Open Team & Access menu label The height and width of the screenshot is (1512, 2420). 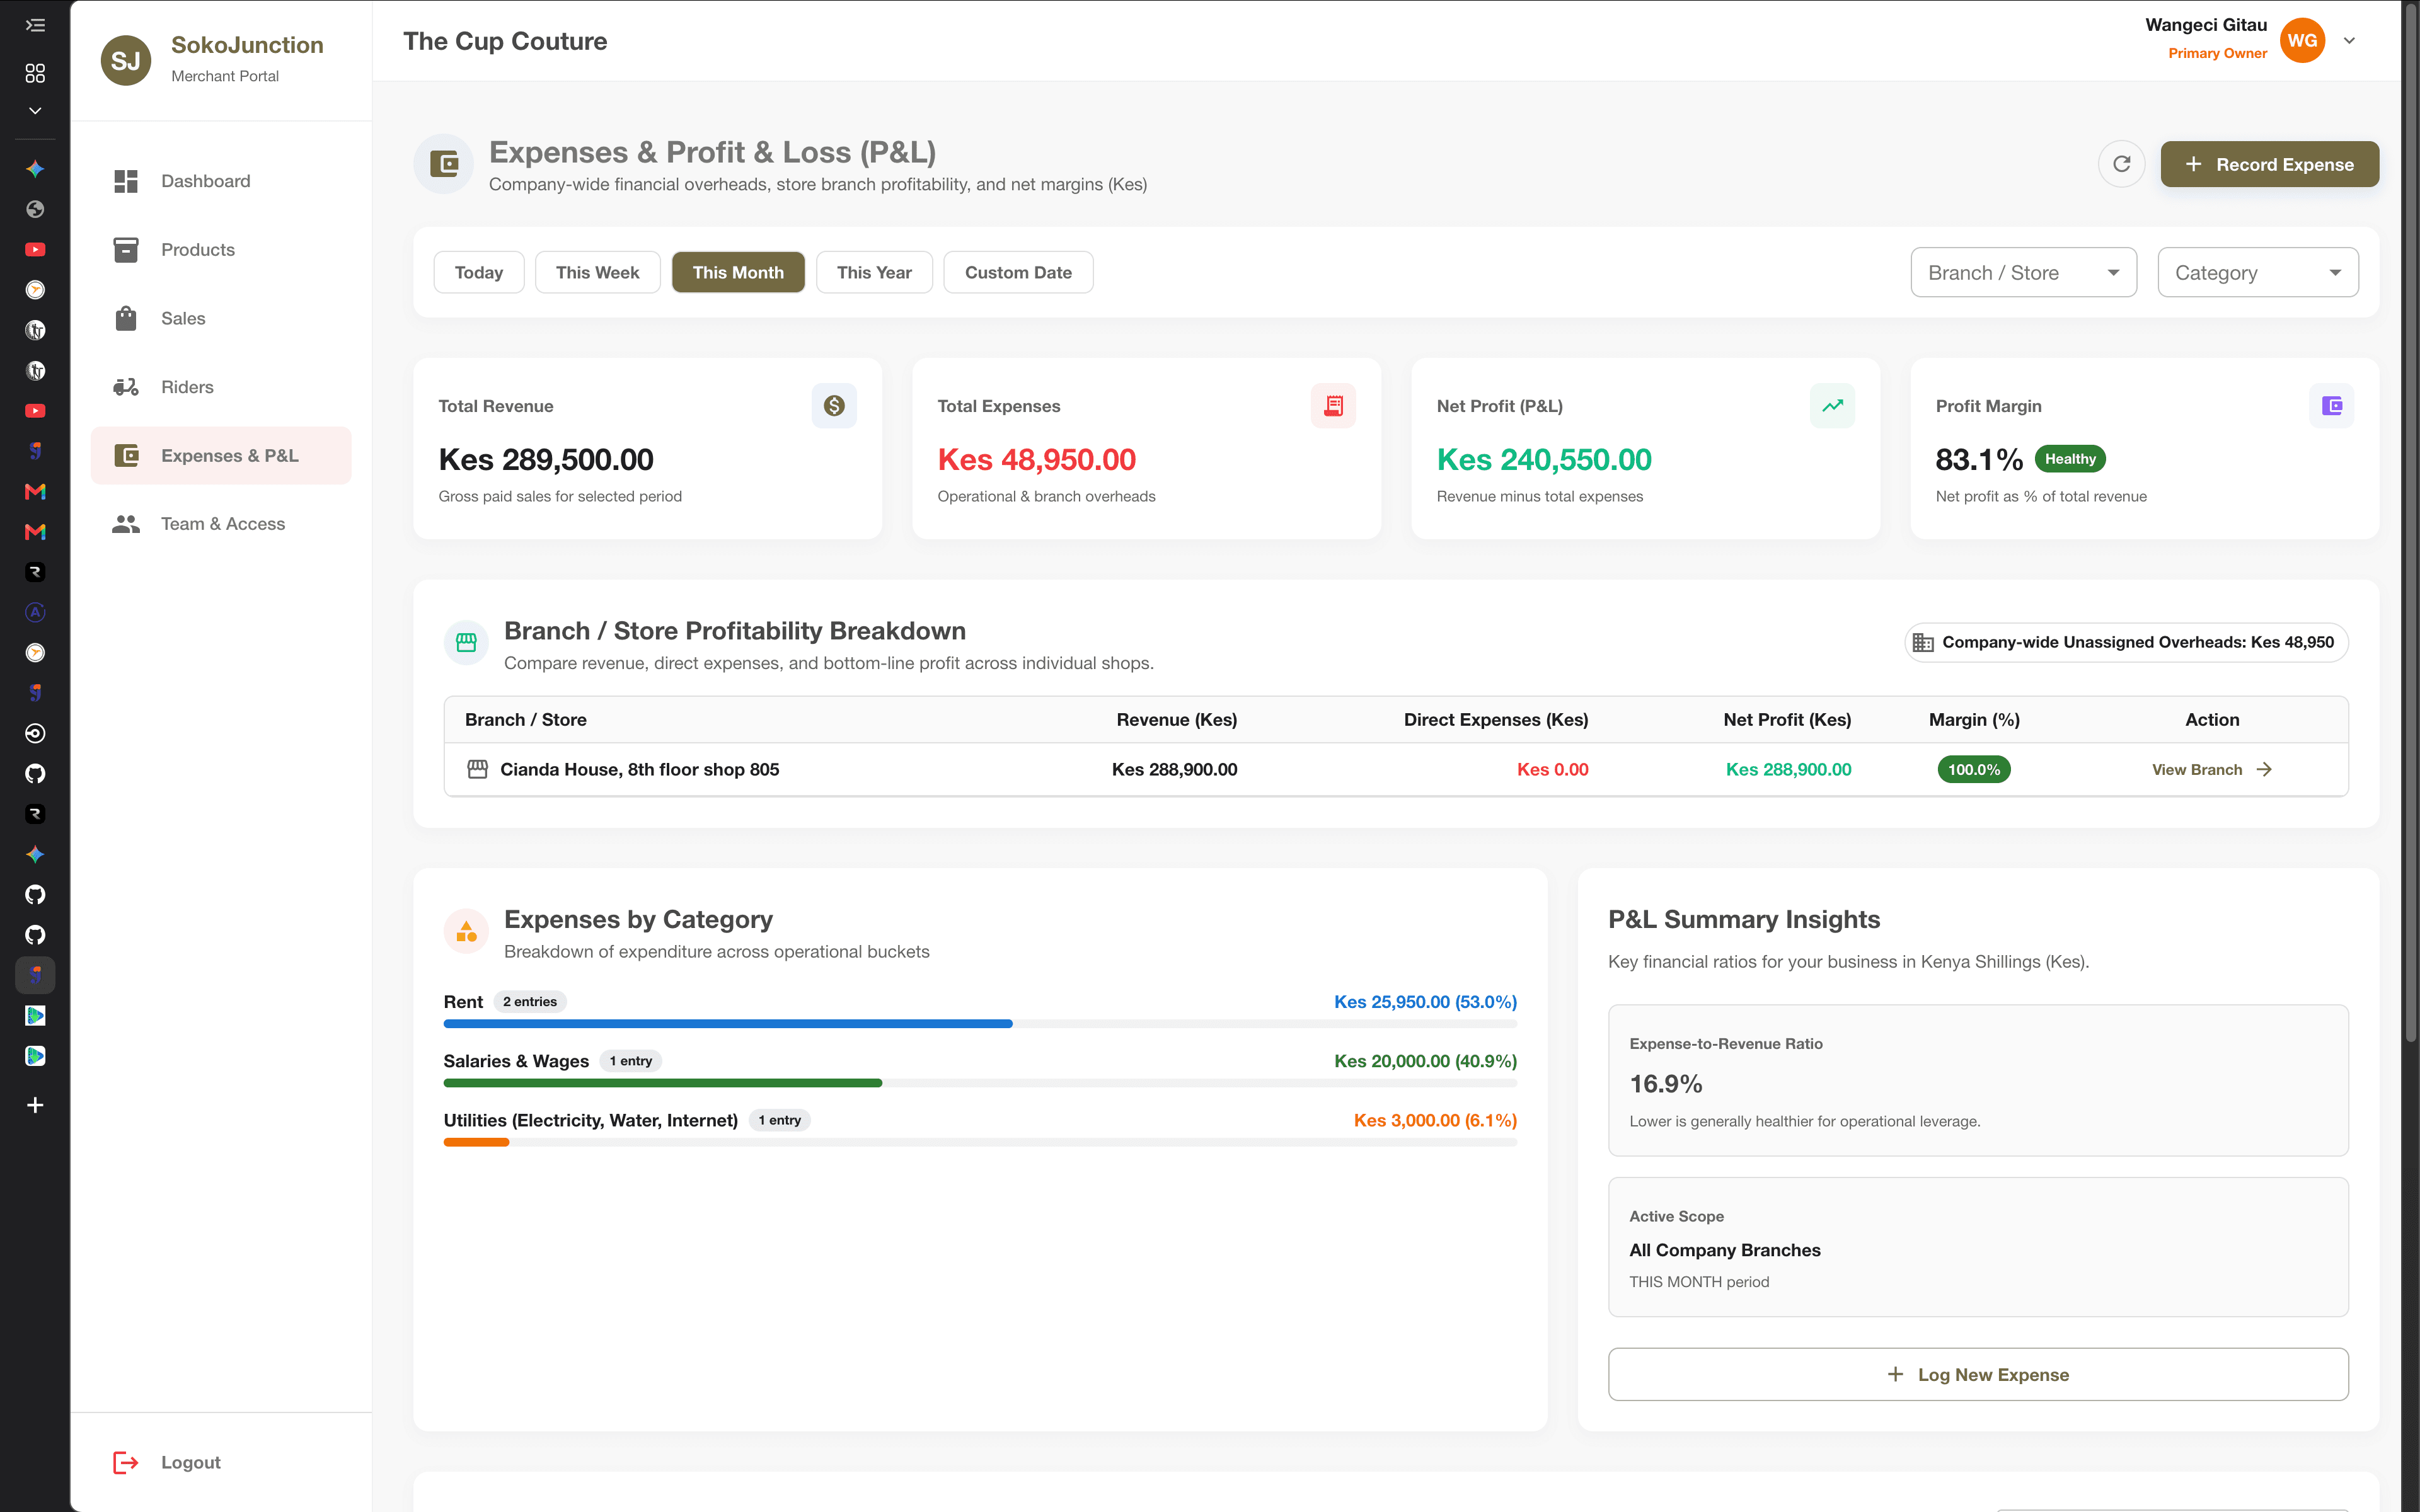223,524
